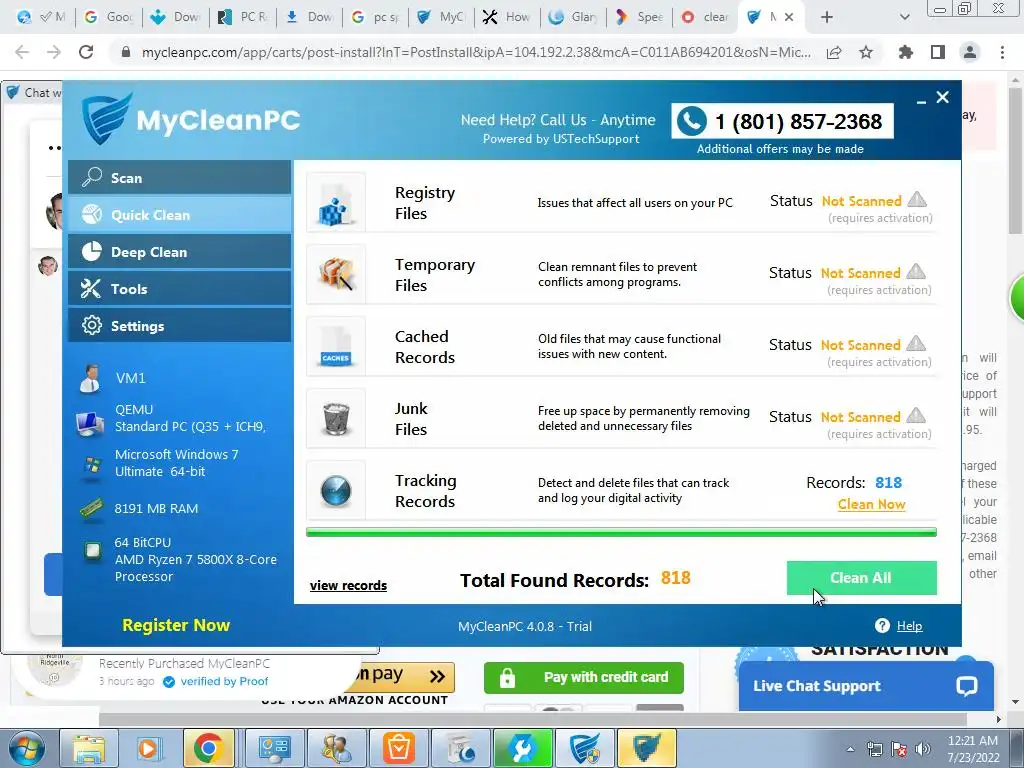Click the Cached Records icon

[x=336, y=346]
